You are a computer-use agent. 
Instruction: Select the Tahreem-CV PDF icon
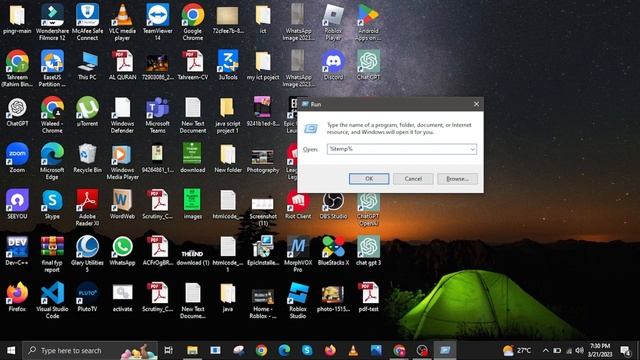click(x=193, y=65)
